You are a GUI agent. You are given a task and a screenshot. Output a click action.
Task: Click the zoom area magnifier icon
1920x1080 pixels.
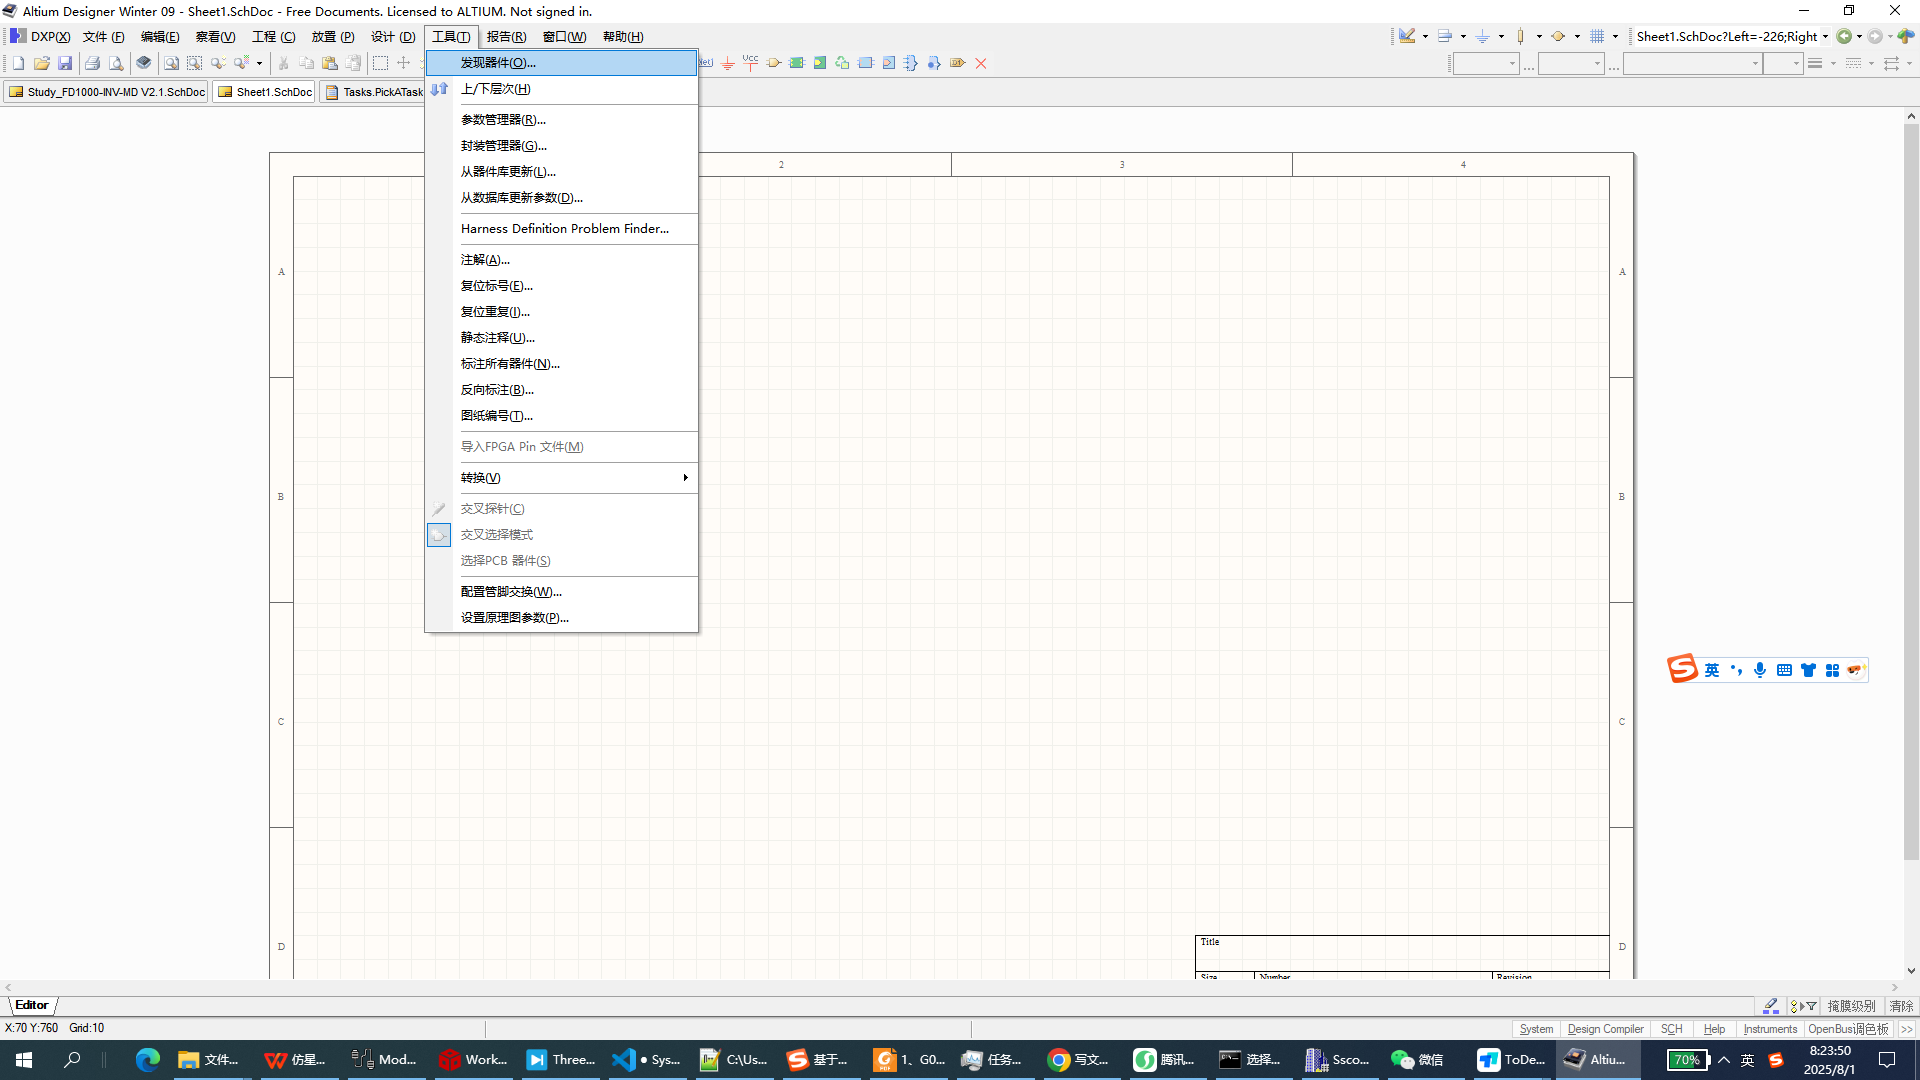click(194, 63)
